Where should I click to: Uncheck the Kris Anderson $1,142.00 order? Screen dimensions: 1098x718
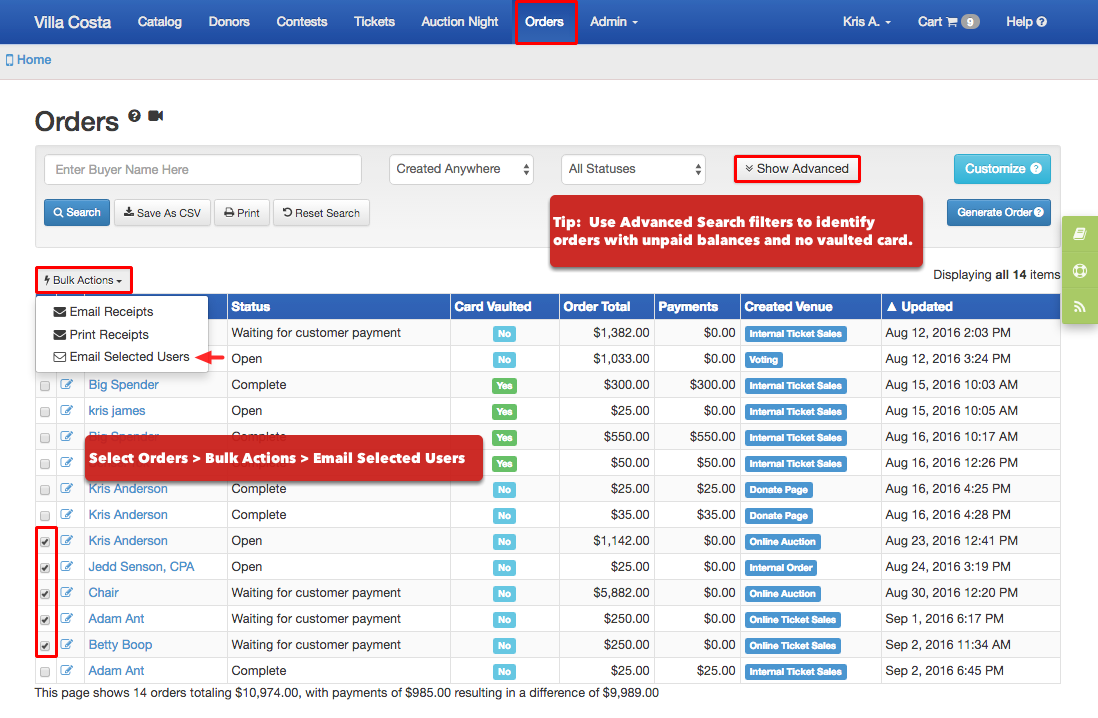(45, 541)
